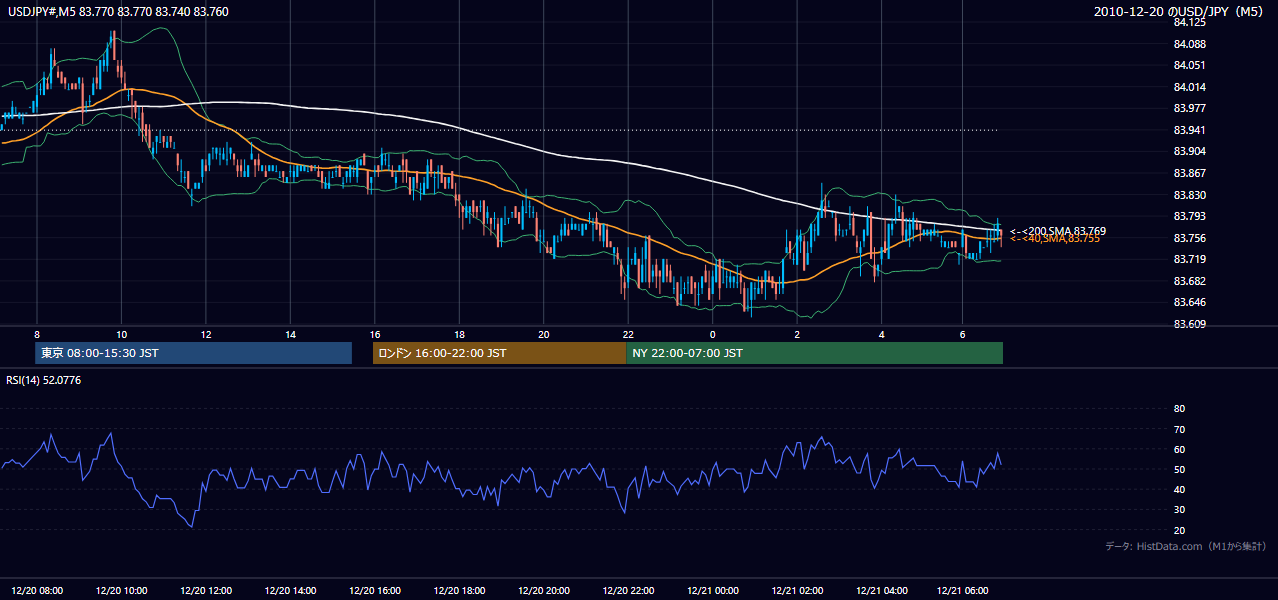Click the 12/20 10:00 time label
Viewport: 1278px width, 600px height.
coord(122,591)
